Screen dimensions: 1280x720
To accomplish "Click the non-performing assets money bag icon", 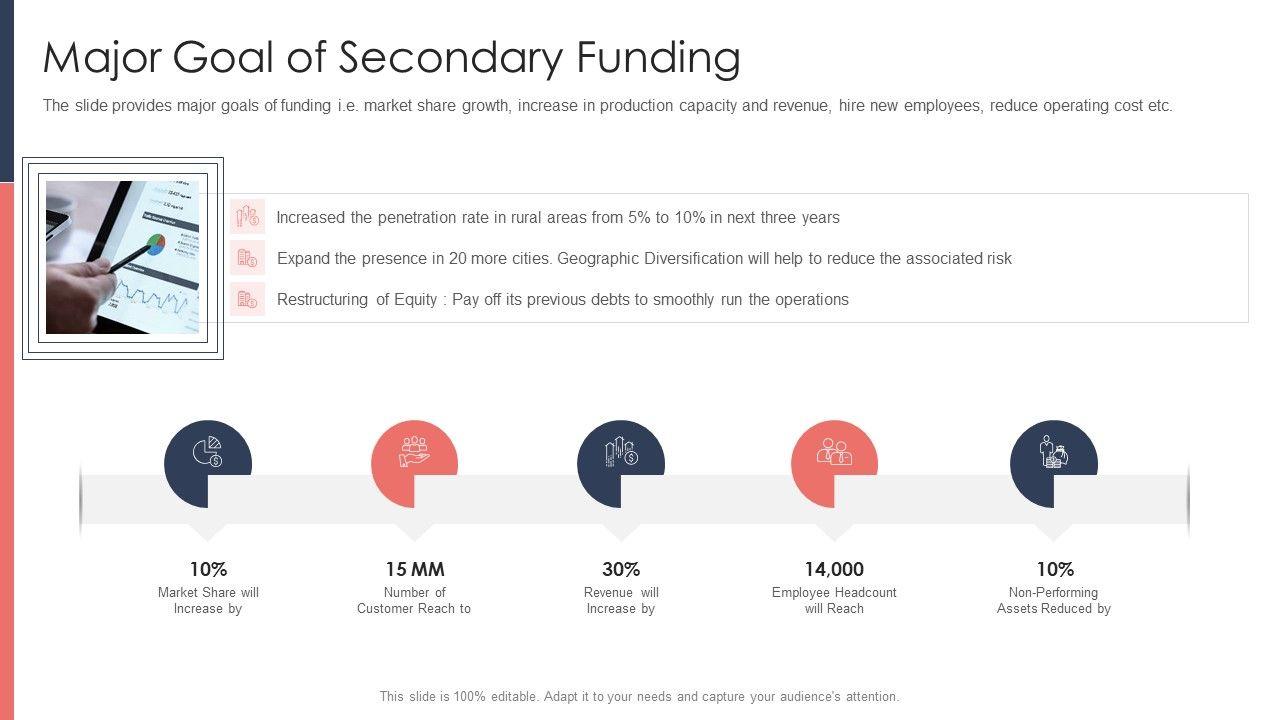I will click(1053, 453).
